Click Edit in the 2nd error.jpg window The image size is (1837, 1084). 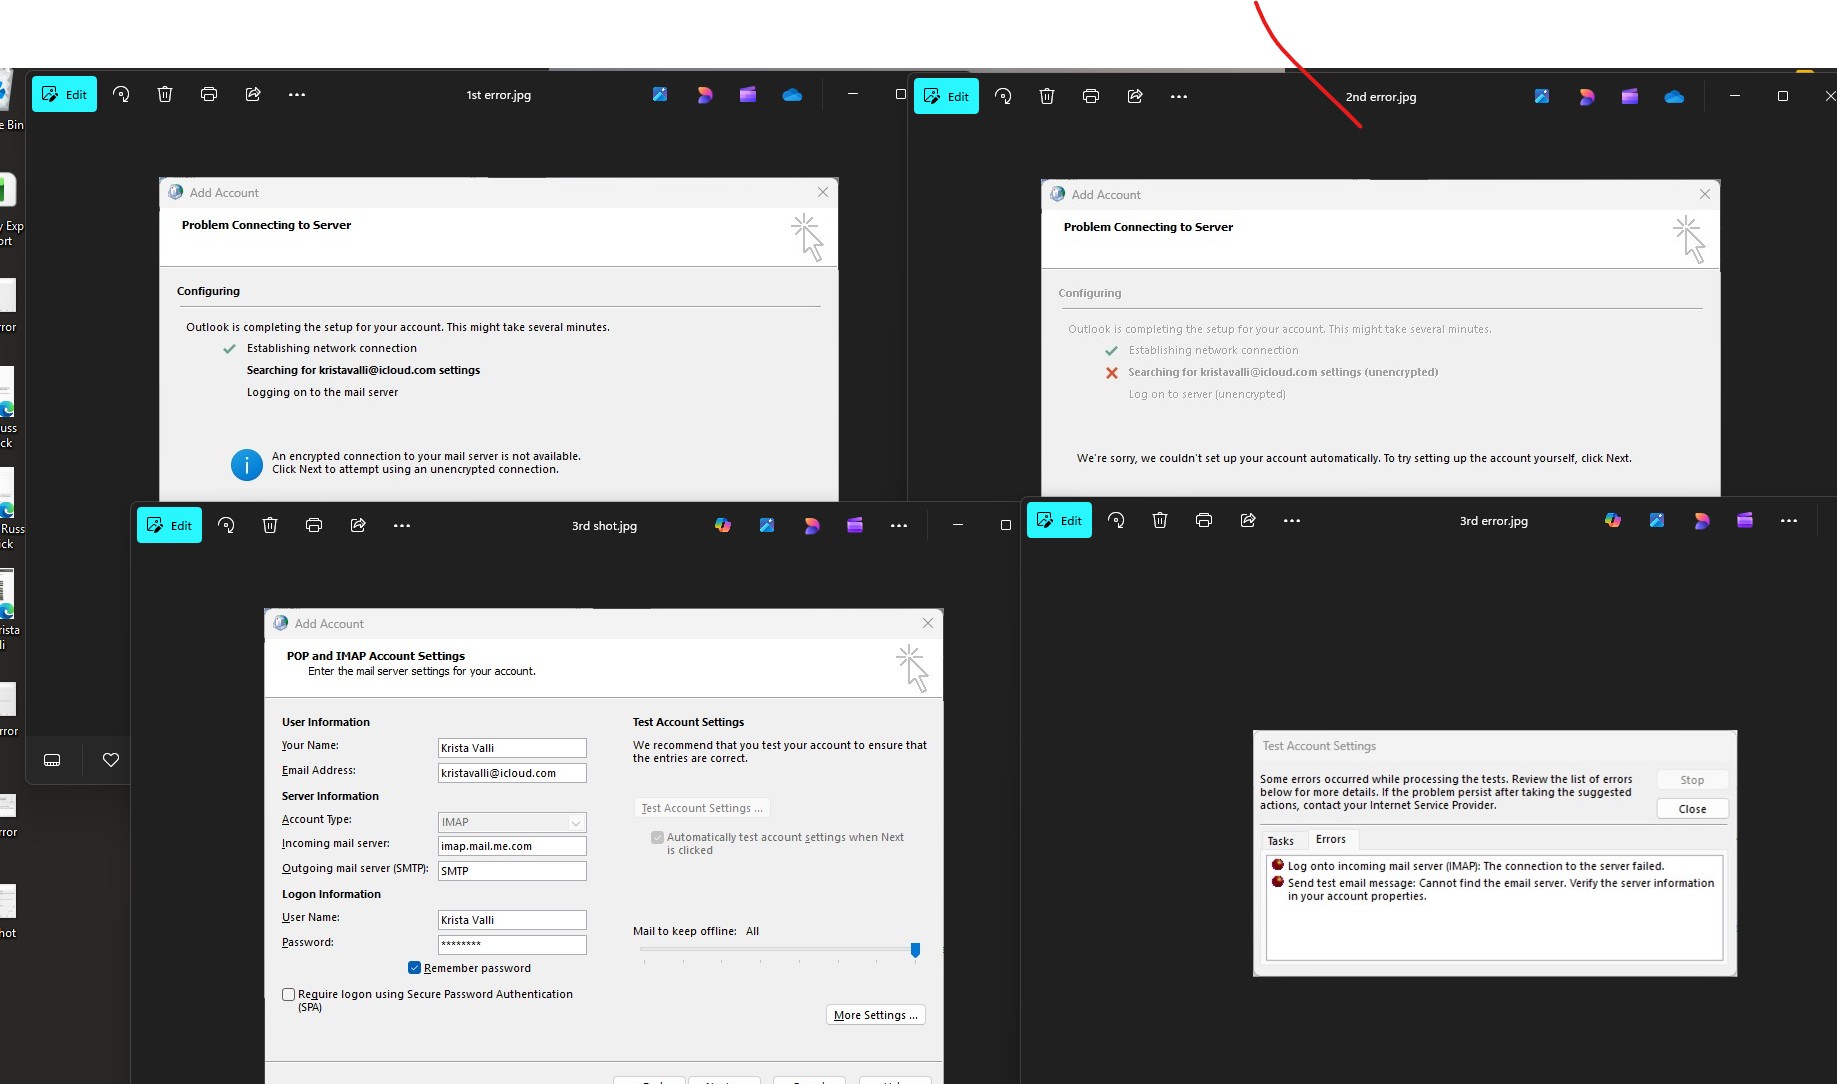(946, 96)
